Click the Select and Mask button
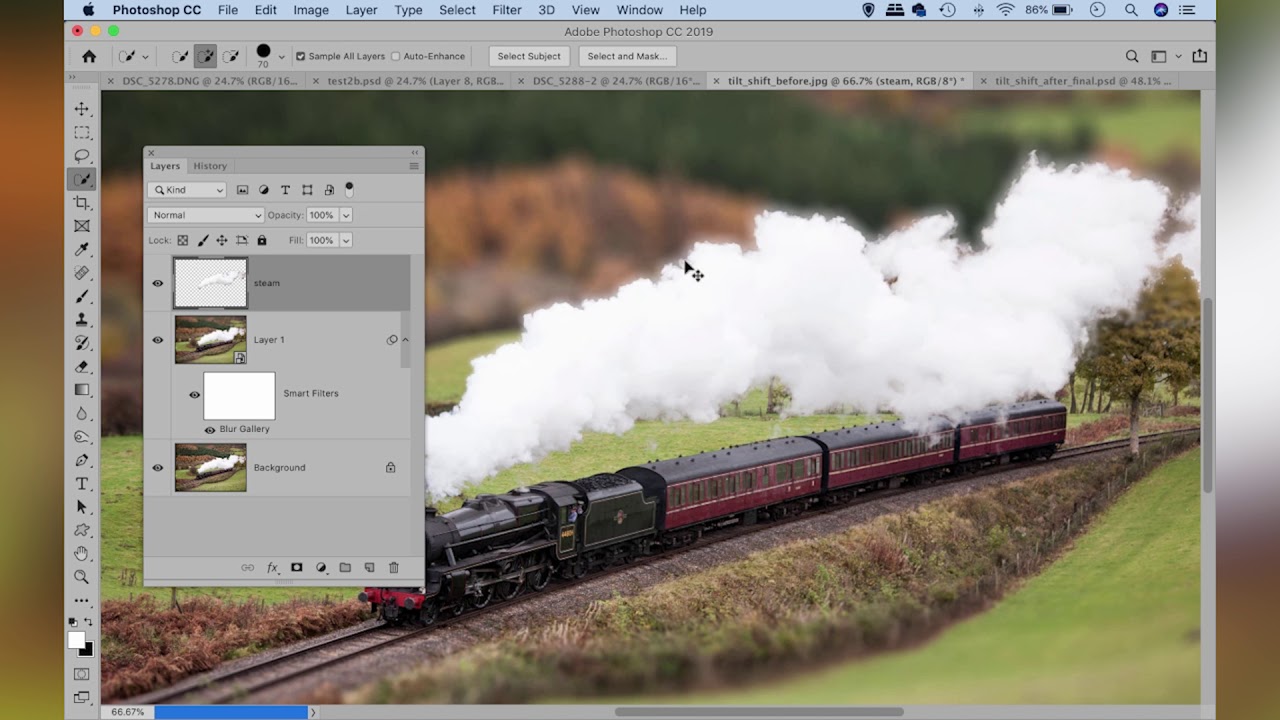 pos(626,57)
